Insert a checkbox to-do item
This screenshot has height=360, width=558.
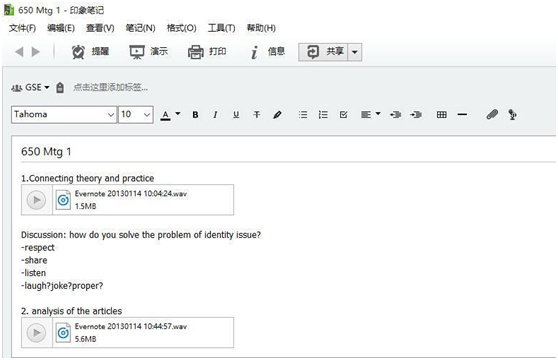(343, 115)
